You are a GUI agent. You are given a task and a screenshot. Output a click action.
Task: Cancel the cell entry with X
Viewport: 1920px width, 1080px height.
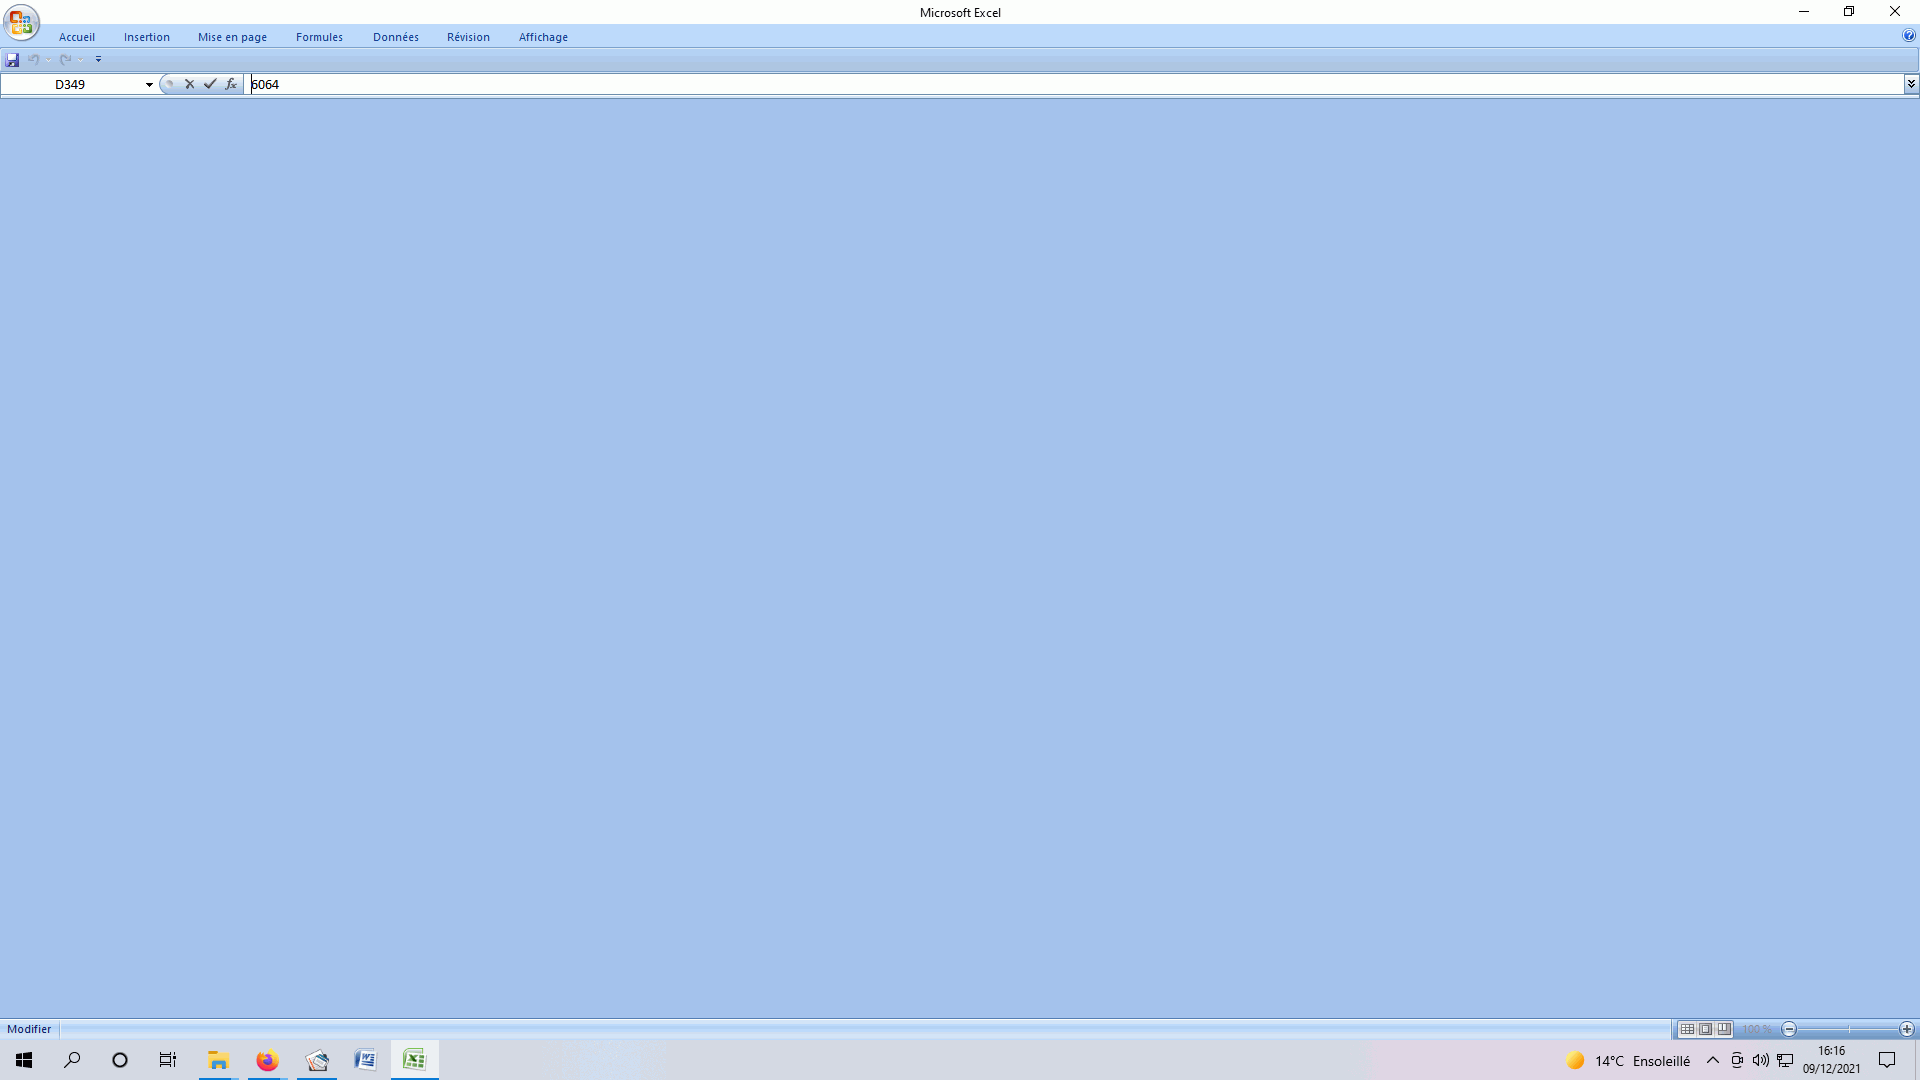189,84
